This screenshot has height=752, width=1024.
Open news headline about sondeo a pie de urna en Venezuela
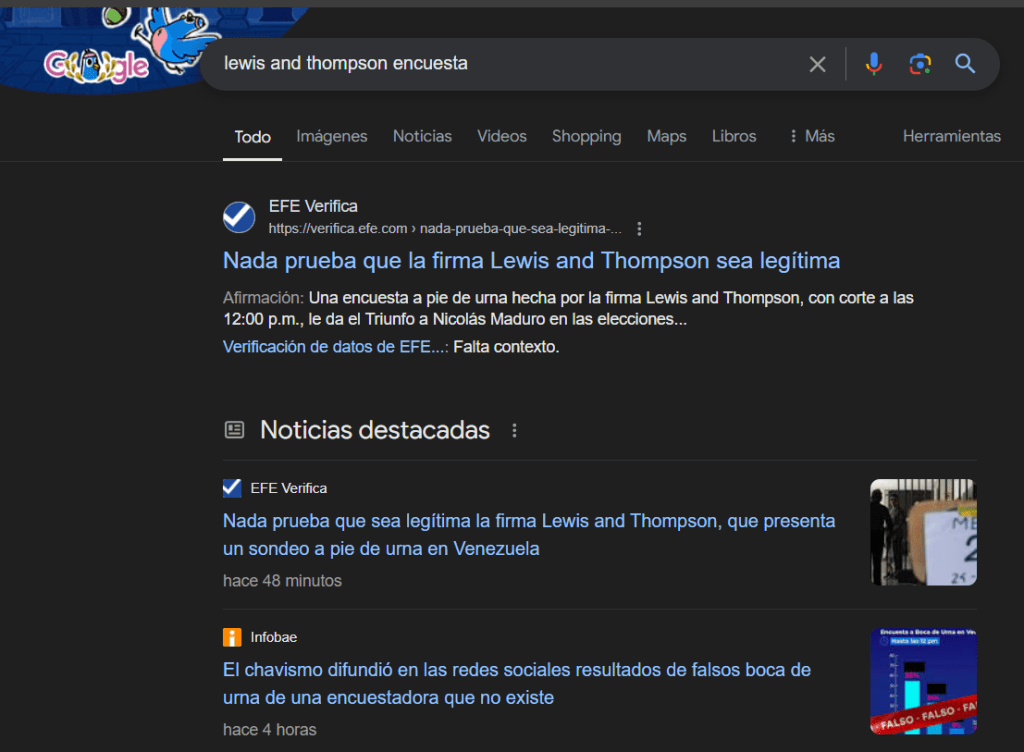click(x=529, y=535)
